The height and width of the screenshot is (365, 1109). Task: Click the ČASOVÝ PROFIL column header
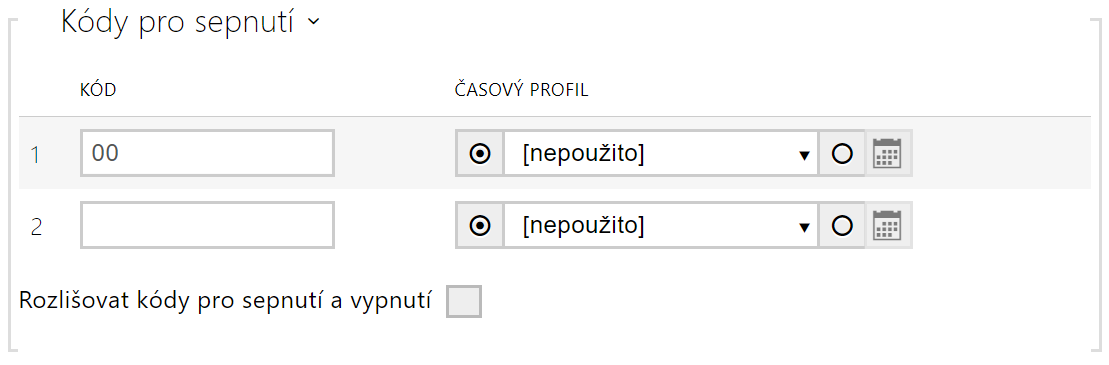[521, 90]
